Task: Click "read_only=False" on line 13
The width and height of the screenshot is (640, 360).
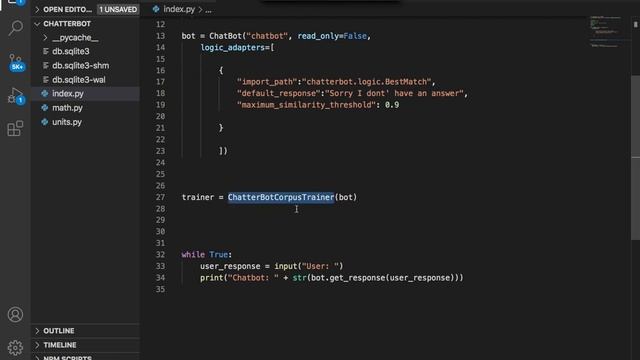Action: [x=332, y=36]
